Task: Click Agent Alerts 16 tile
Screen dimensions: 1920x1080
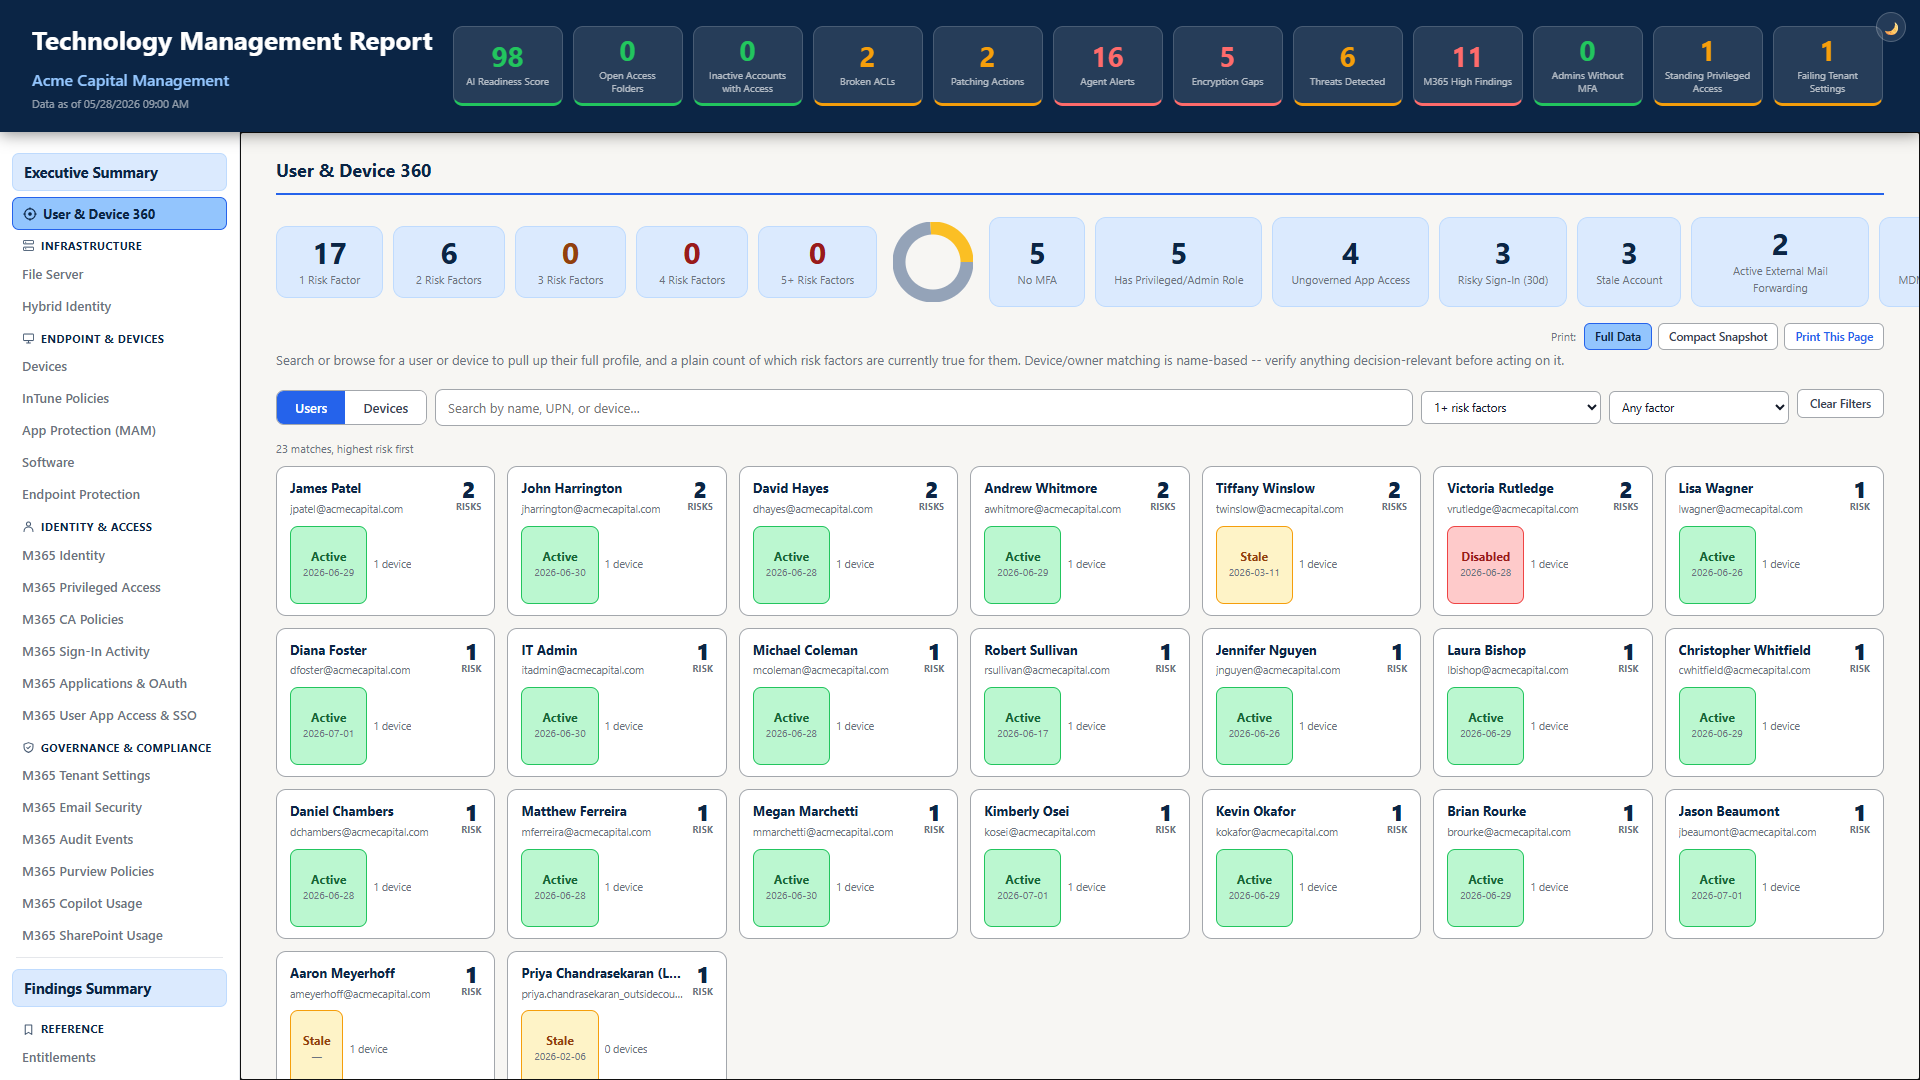Action: pyautogui.click(x=1107, y=65)
